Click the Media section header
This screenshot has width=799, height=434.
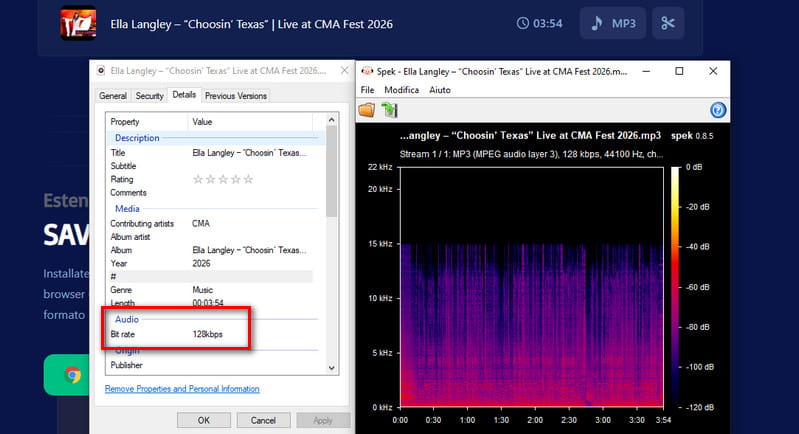coord(127,209)
